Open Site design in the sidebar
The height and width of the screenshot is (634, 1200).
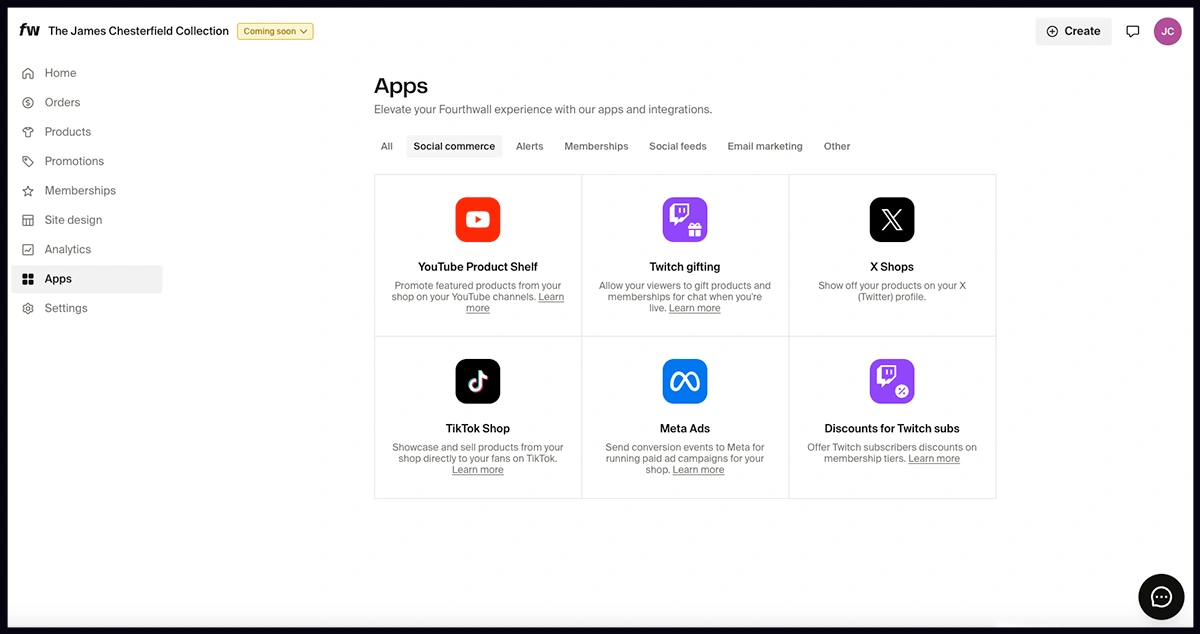(x=73, y=220)
